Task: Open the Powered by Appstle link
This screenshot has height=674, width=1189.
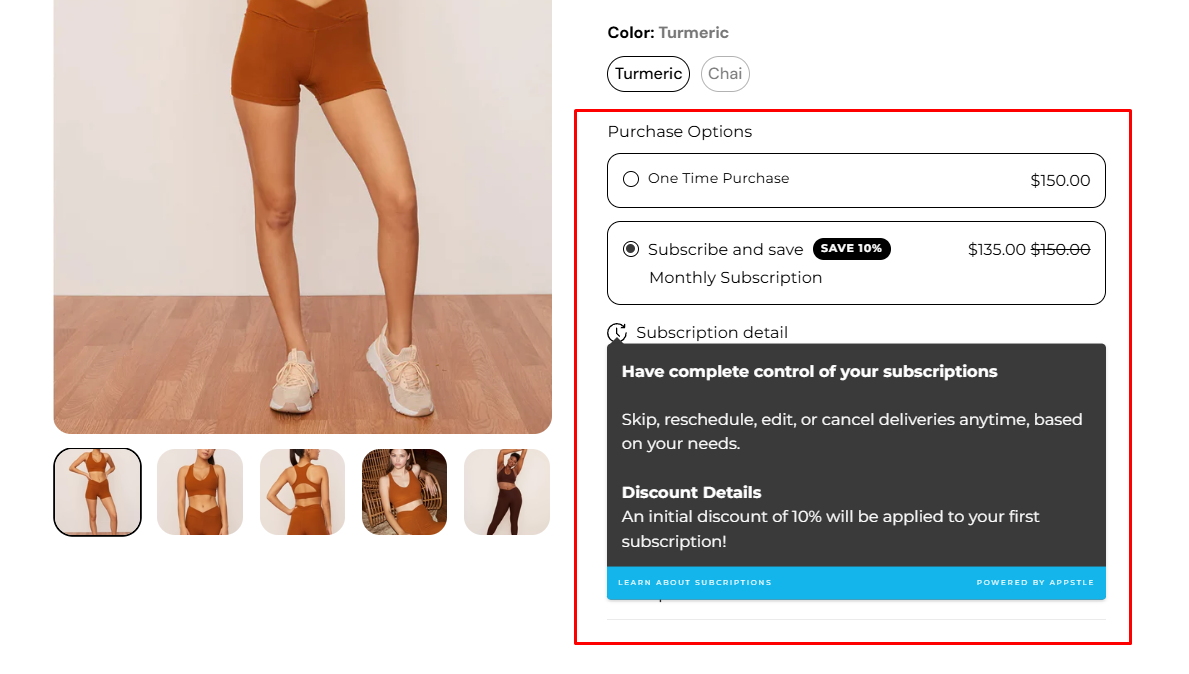Action: click(1035, 582)
